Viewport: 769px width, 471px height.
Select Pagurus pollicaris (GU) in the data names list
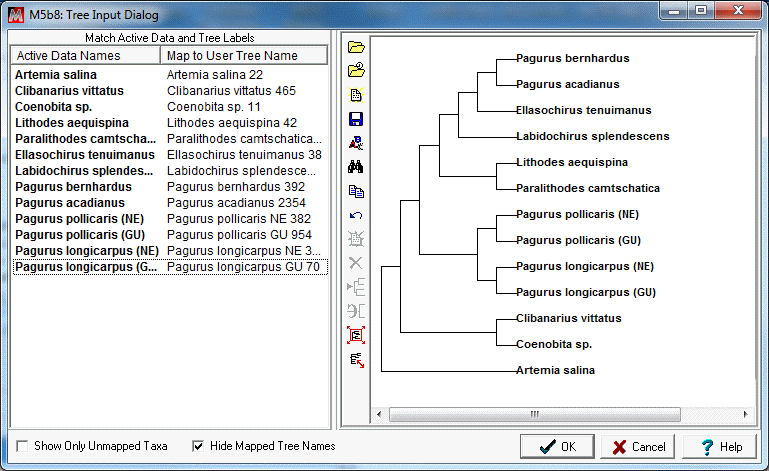point(80,235)
